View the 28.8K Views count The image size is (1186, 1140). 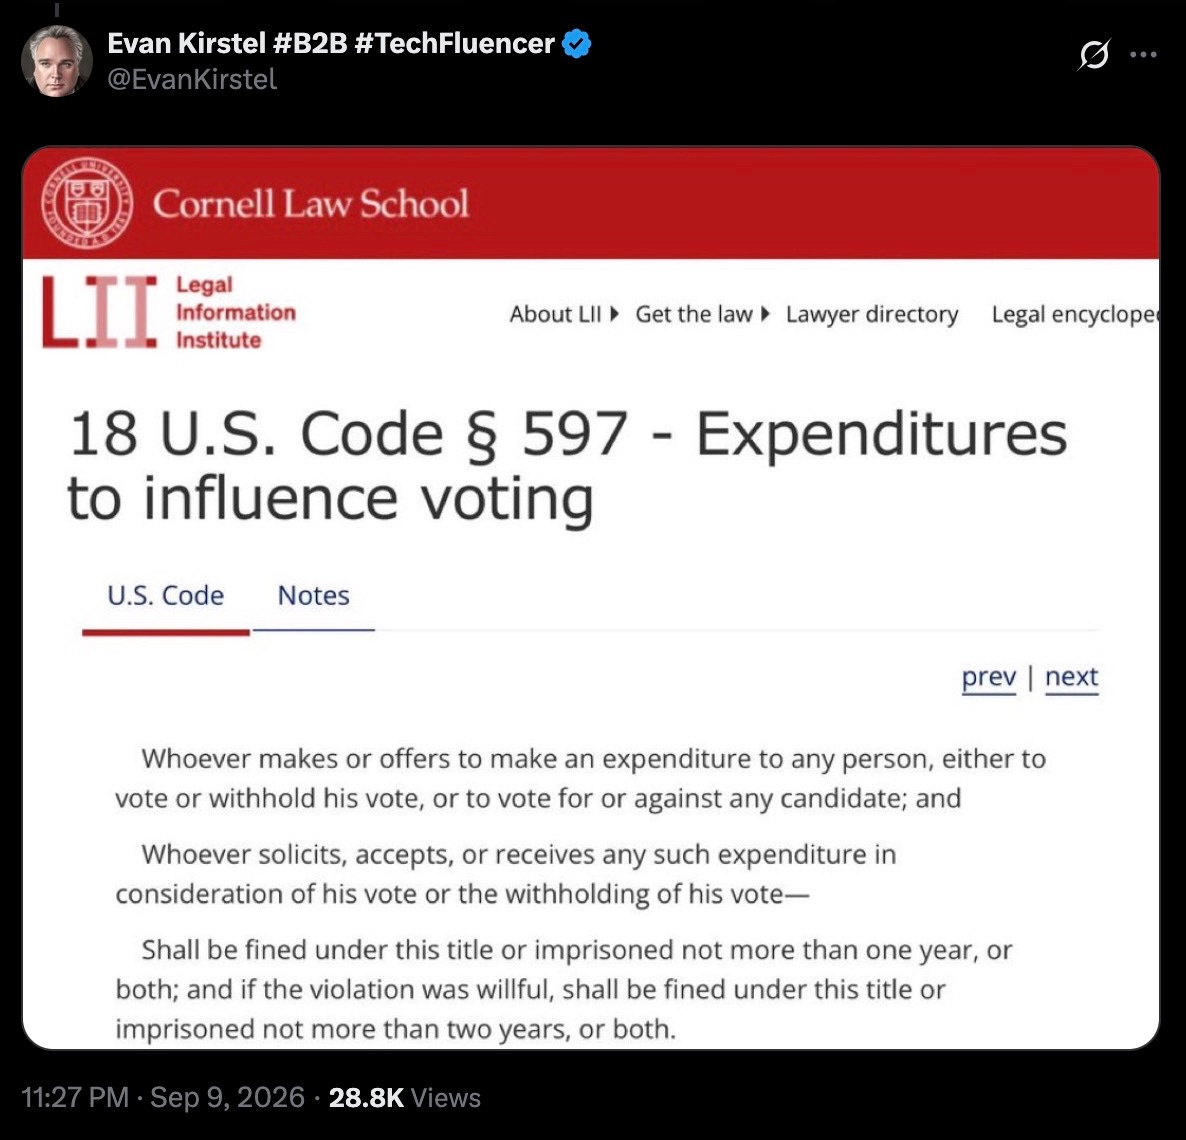(405, 1098)
